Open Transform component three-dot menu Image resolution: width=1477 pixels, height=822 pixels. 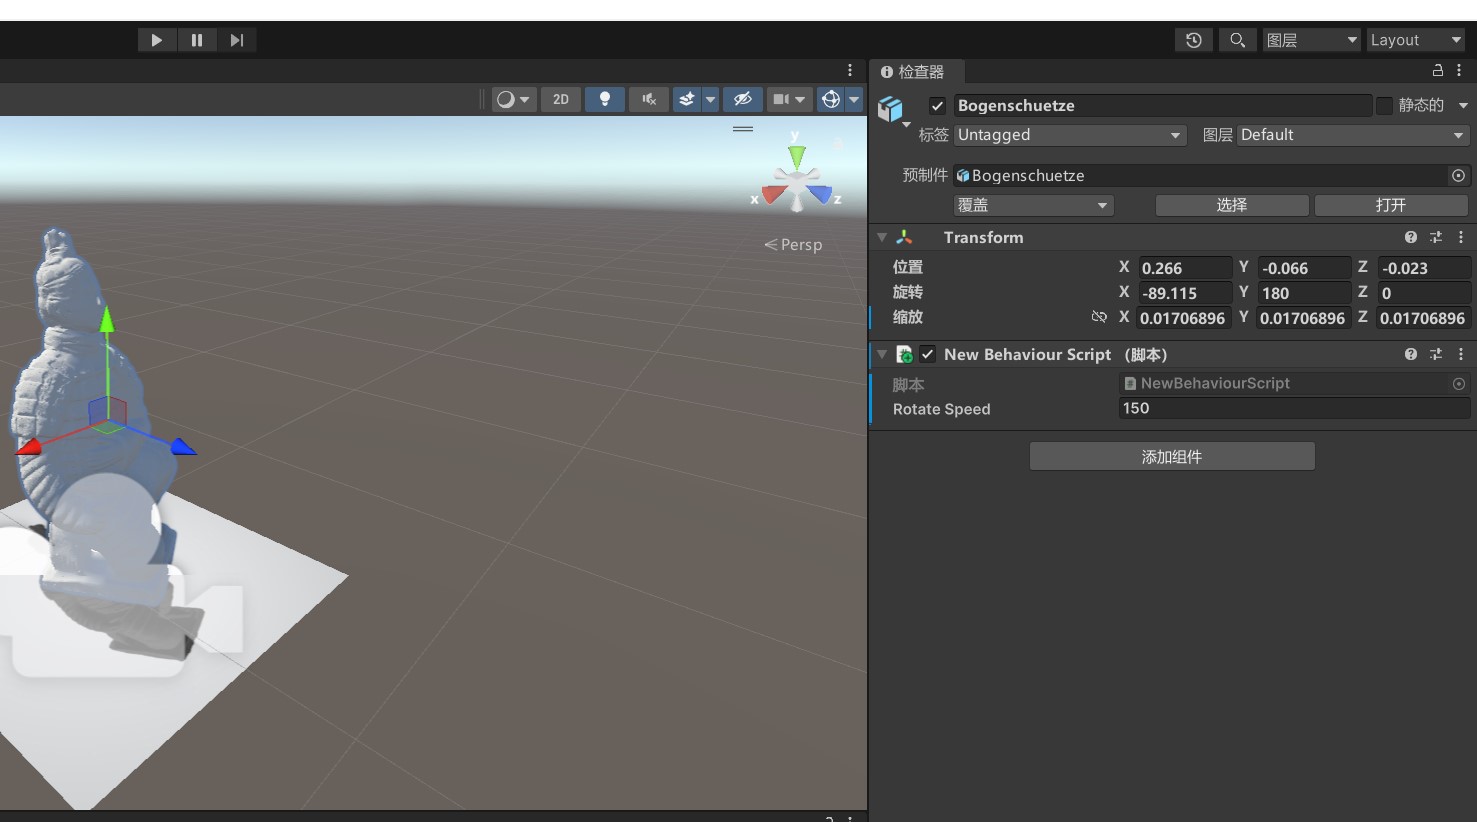(1461, 238)
